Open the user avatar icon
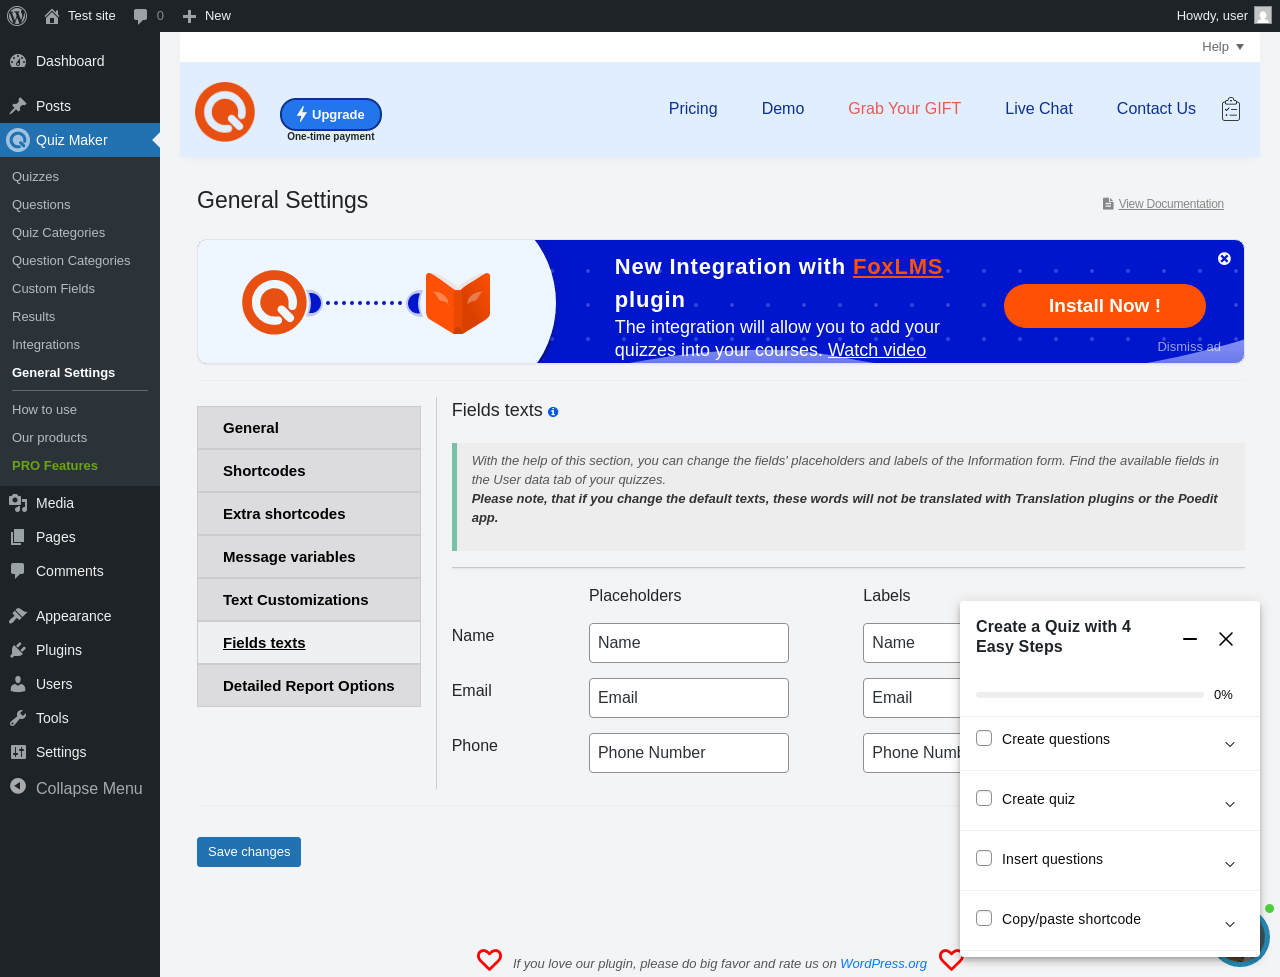 point(1263,16)
